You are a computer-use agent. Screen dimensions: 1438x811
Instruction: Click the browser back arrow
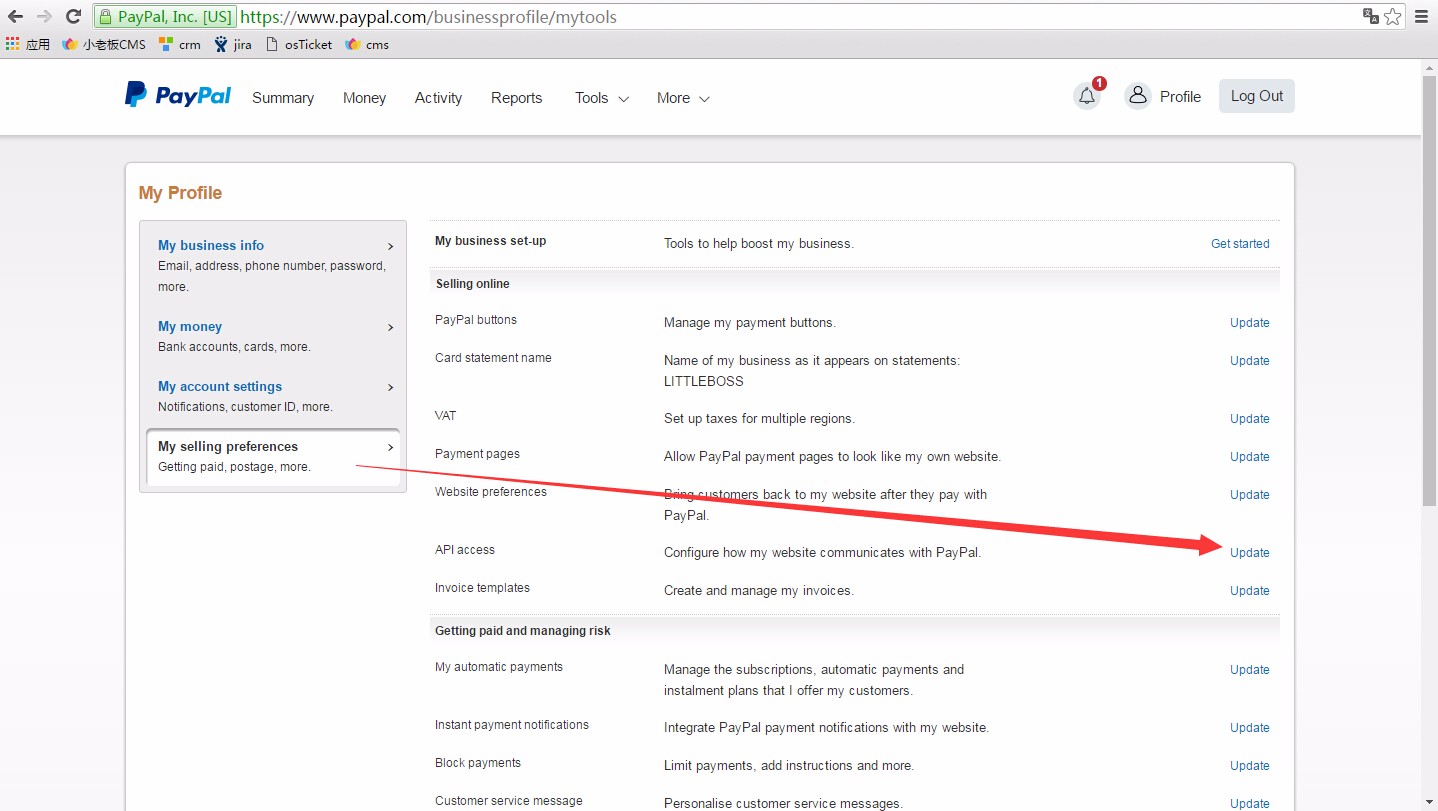coord(15,16)
